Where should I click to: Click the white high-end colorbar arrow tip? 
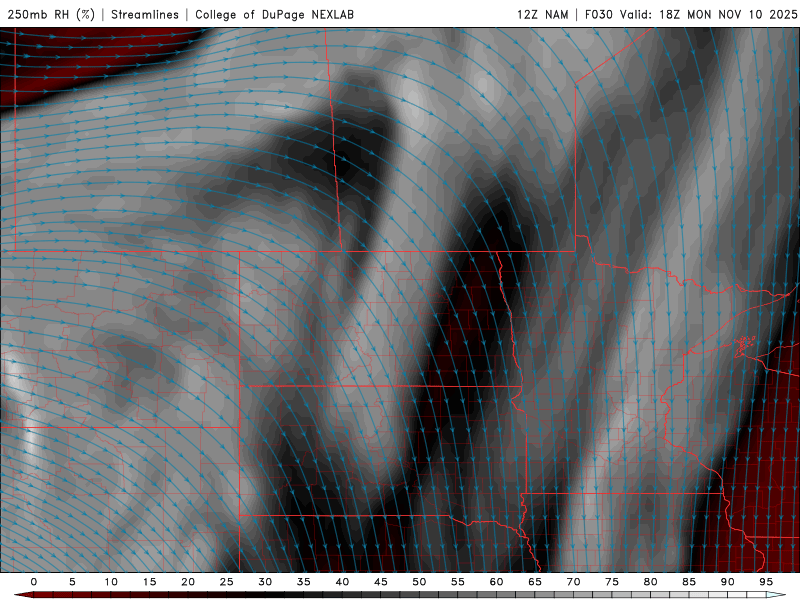pyautogui.click(x=776, y=595)
